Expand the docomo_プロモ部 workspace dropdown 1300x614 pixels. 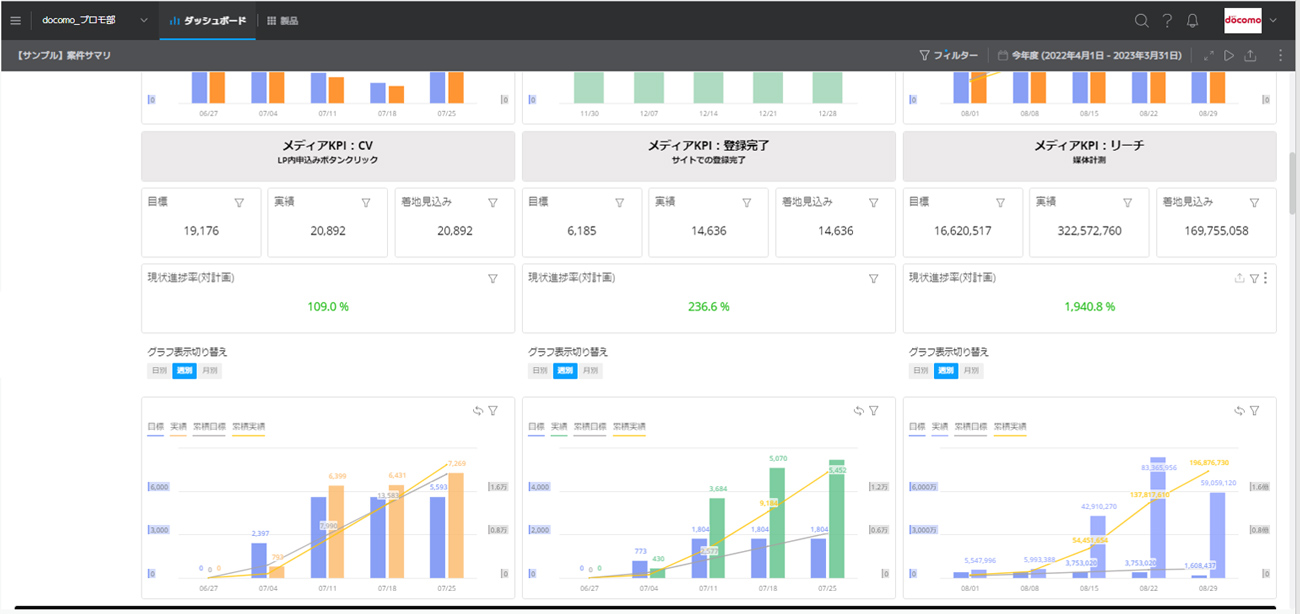click(144, 20)
